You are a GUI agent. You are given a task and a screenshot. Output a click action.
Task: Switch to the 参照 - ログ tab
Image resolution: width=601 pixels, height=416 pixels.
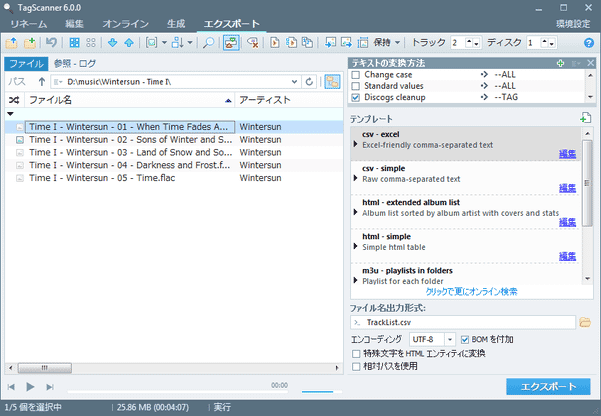coord(75,64)
